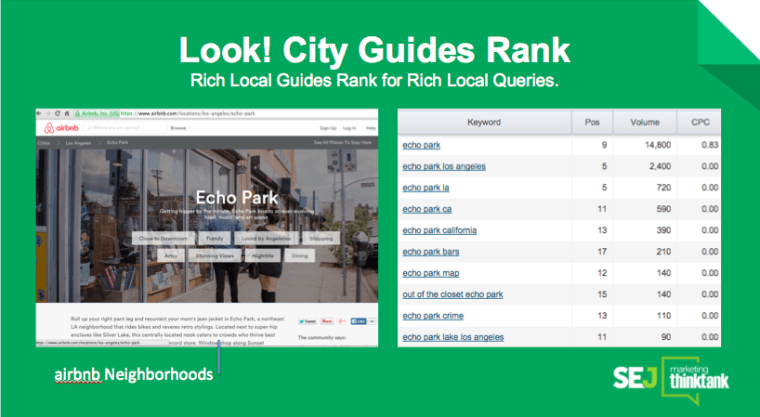Go to Cities breadcrumb
This screenshot has width=760, height=417.
point(44,143)
